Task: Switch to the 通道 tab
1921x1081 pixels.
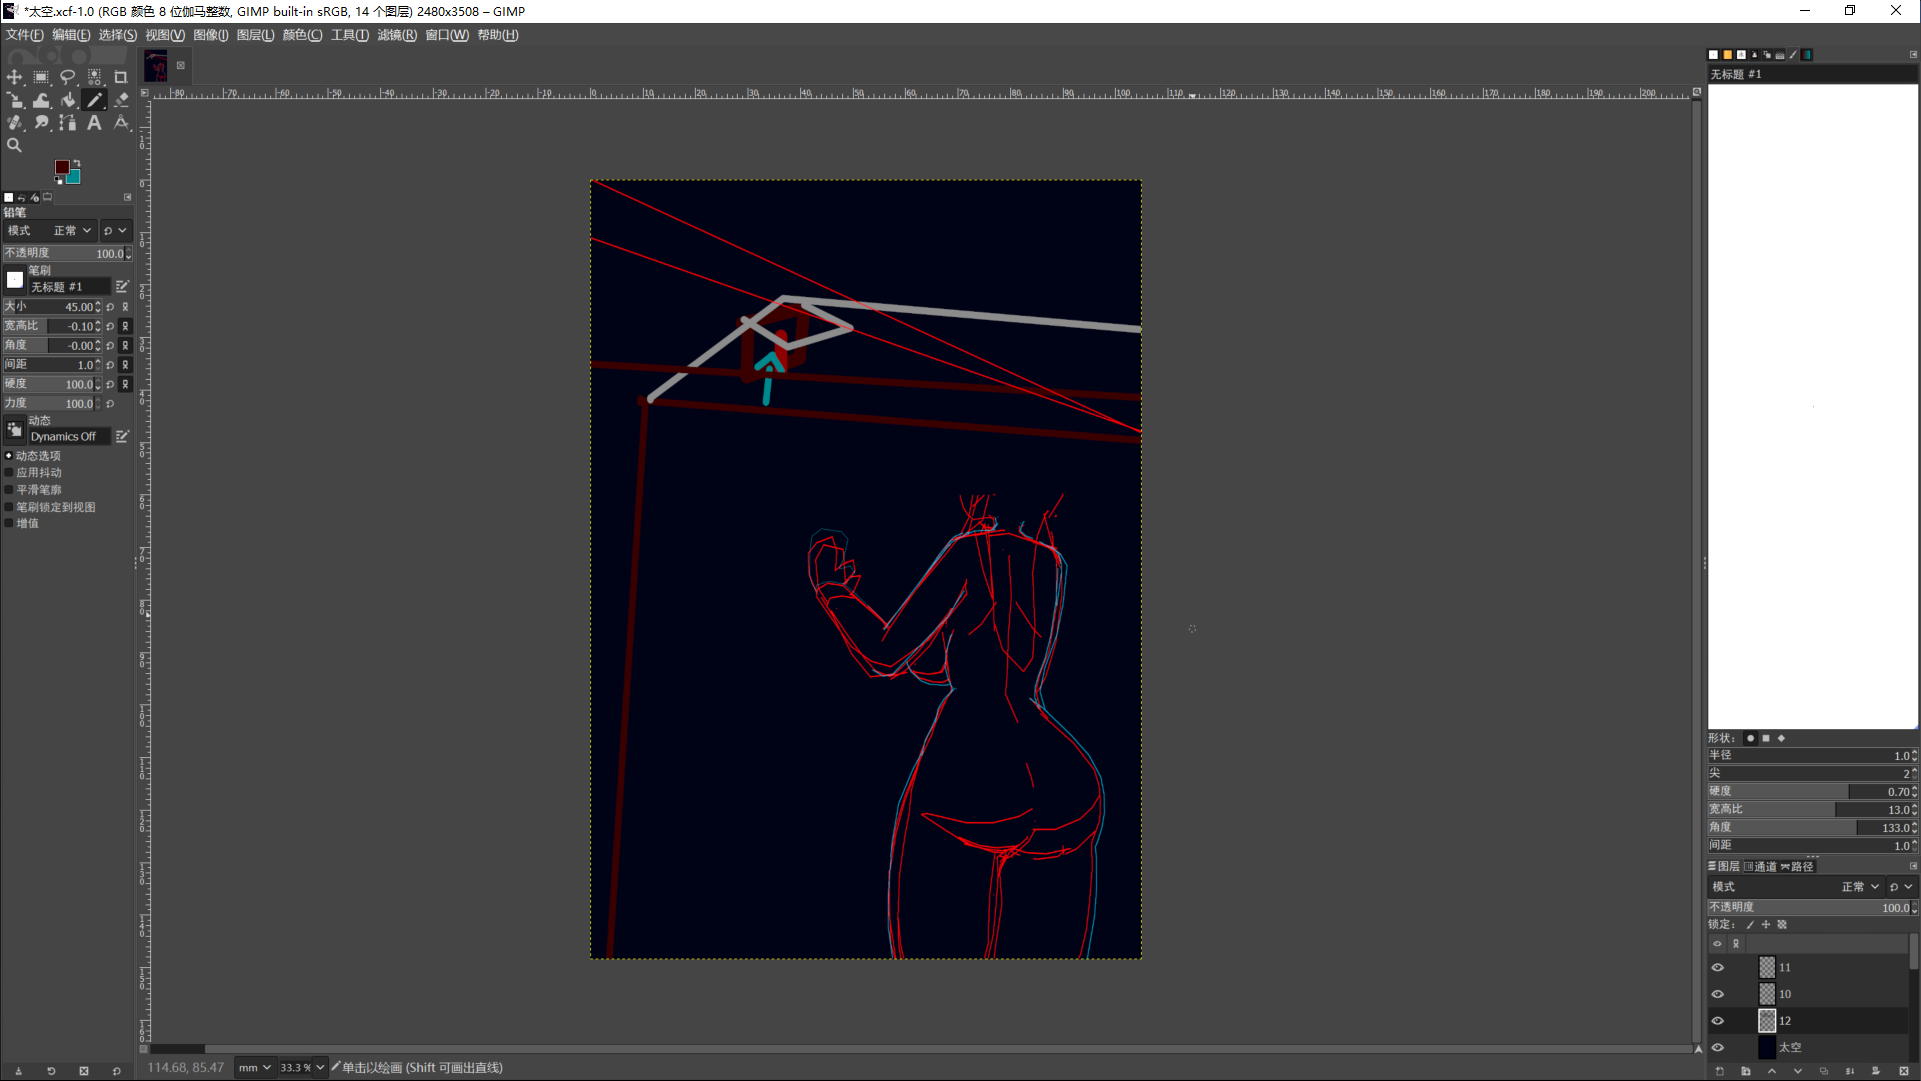Action: click(1761, 867)
